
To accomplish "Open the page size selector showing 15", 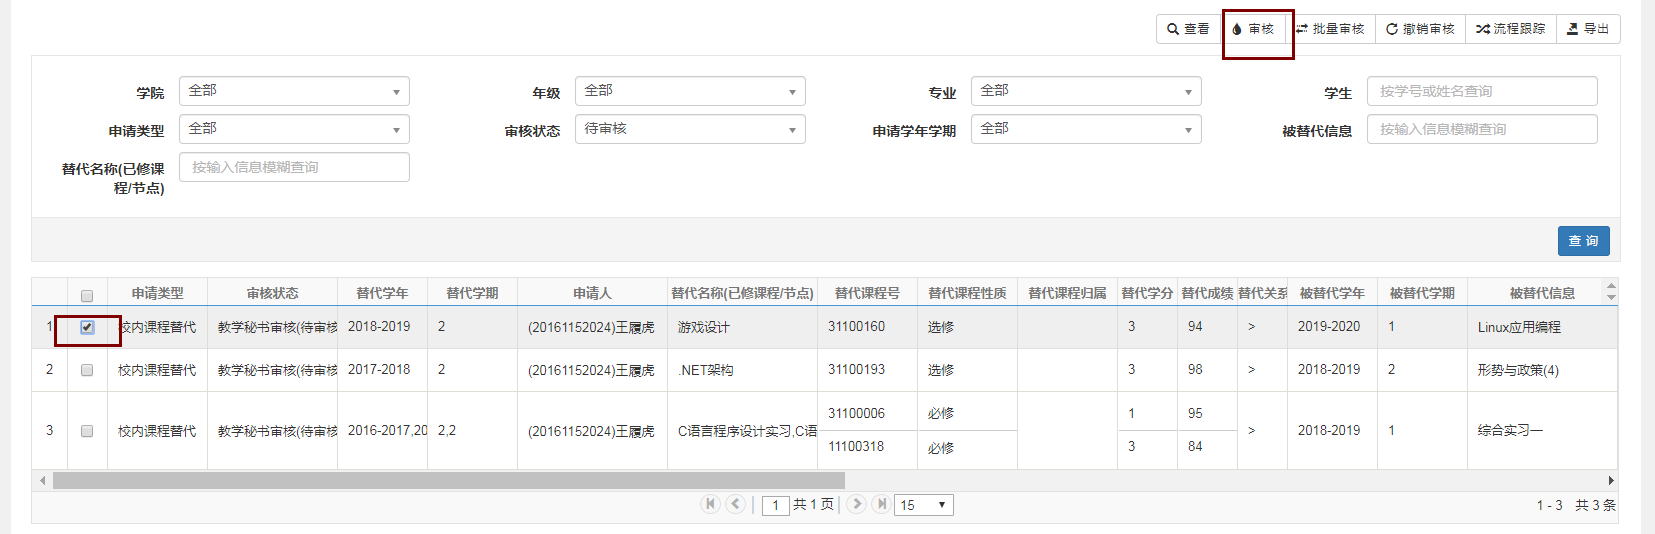I will (924, 505).
